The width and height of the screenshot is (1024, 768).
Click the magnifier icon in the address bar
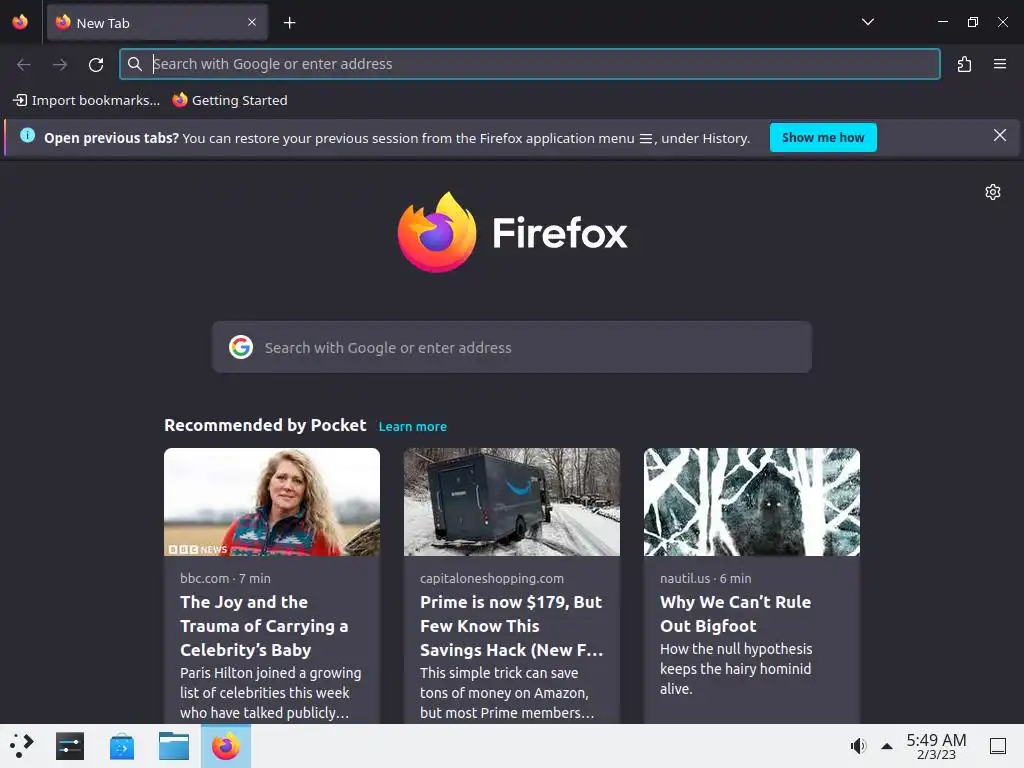[135, 64]
